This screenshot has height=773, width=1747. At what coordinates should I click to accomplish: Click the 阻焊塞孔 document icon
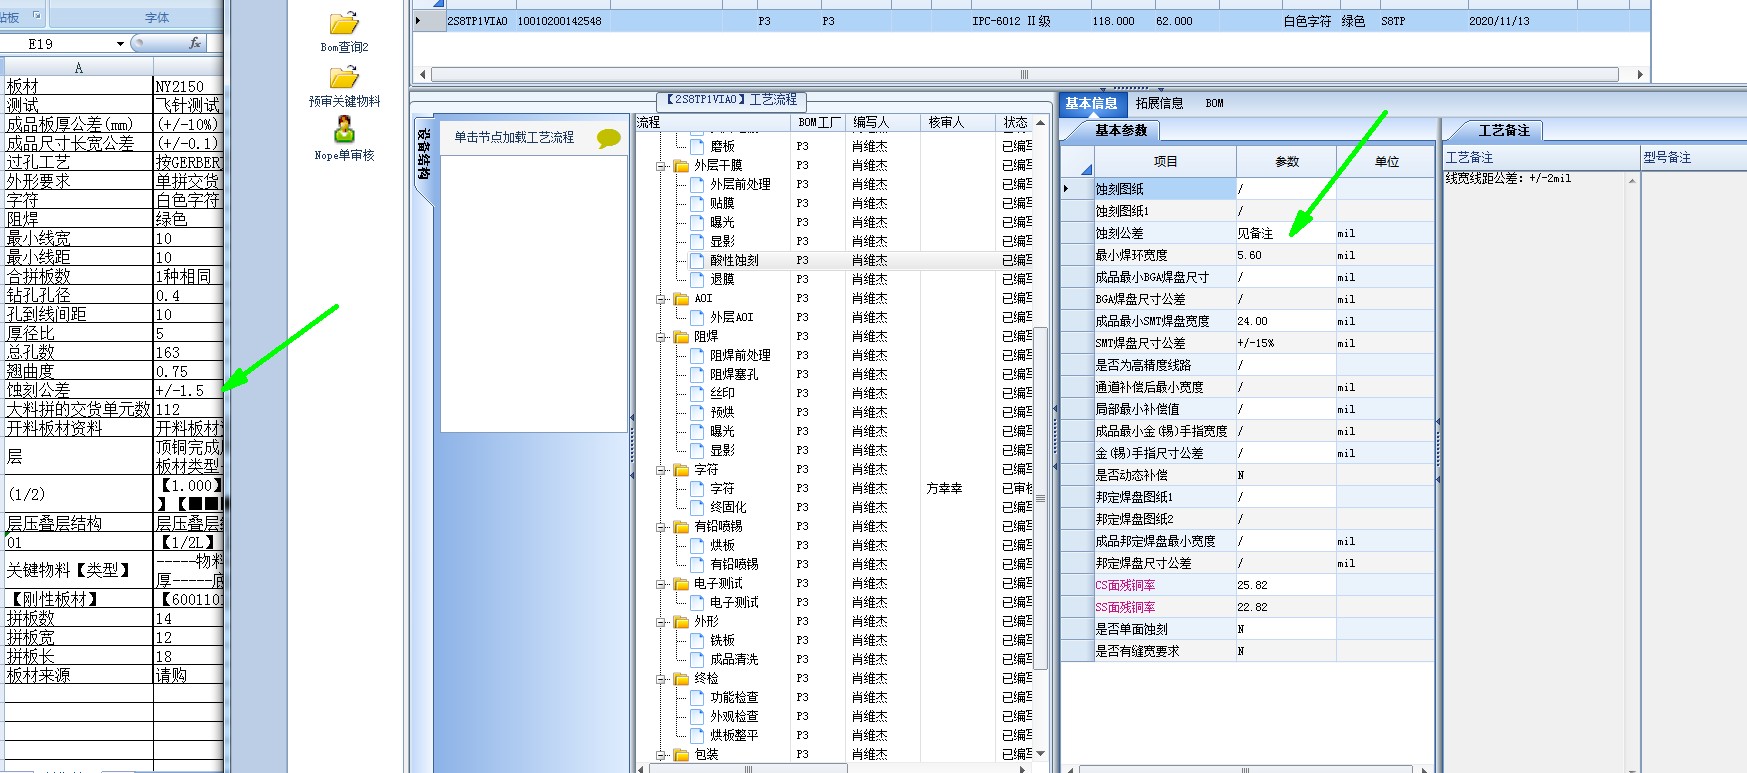click(698, 375)
